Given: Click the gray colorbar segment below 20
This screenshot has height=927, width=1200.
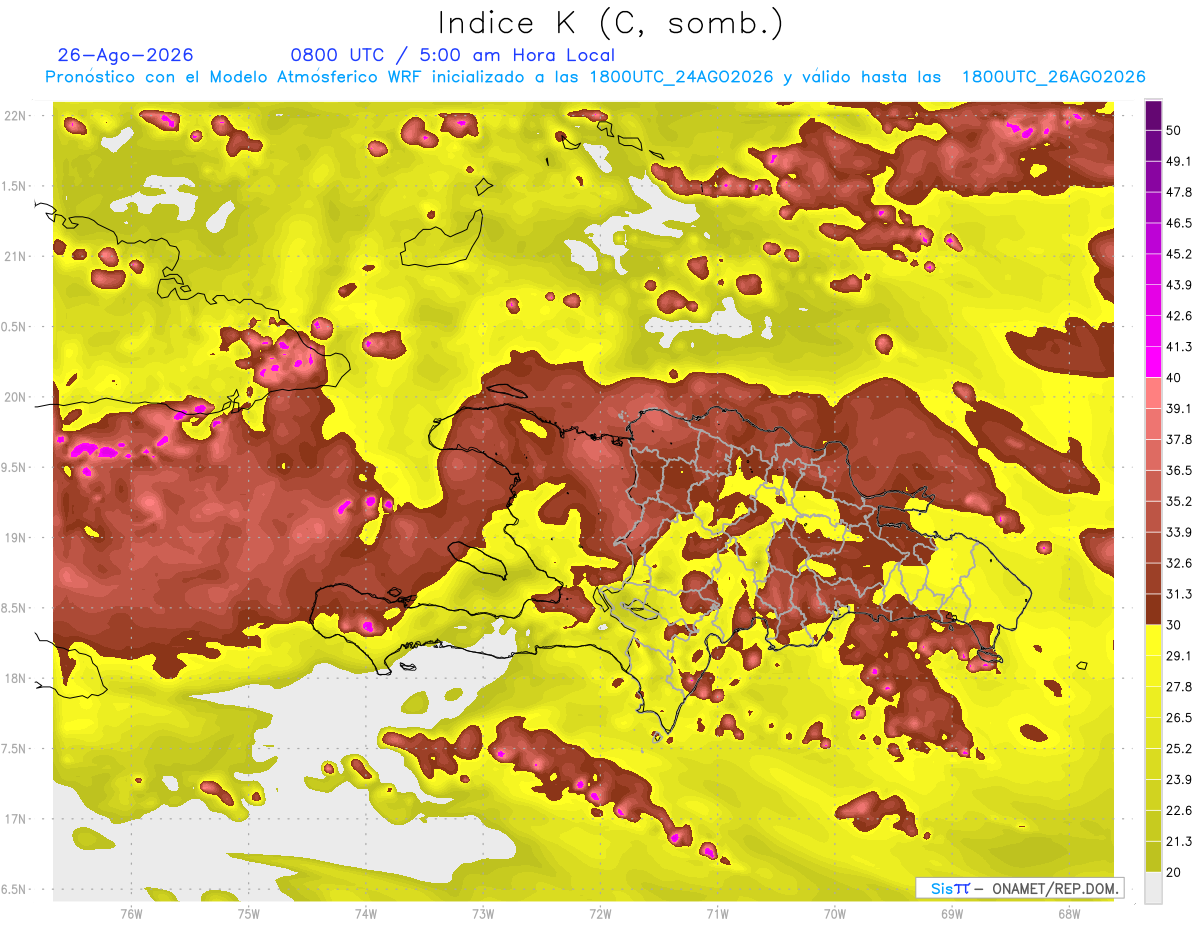Looking at the screenshot, I should coord(1153,887).
